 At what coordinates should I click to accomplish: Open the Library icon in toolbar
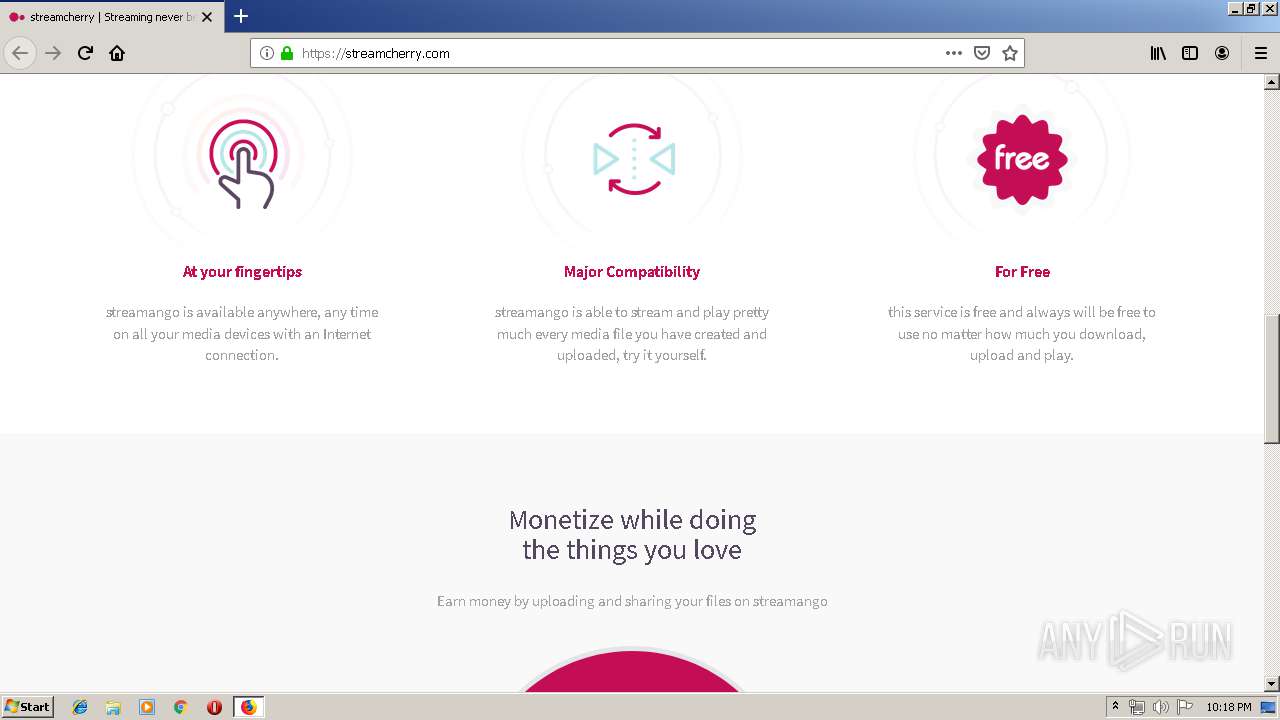click(1158, 53)
